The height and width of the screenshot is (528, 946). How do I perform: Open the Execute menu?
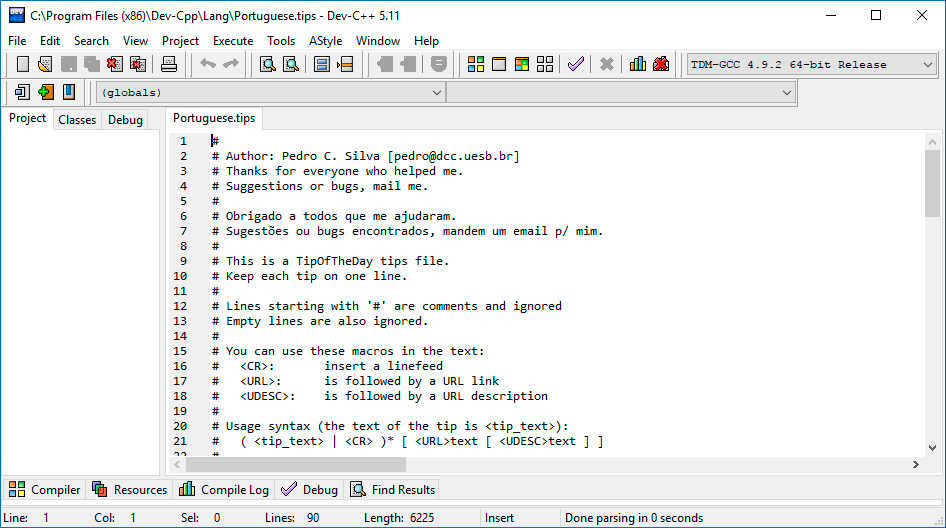[x=233, y=40]
